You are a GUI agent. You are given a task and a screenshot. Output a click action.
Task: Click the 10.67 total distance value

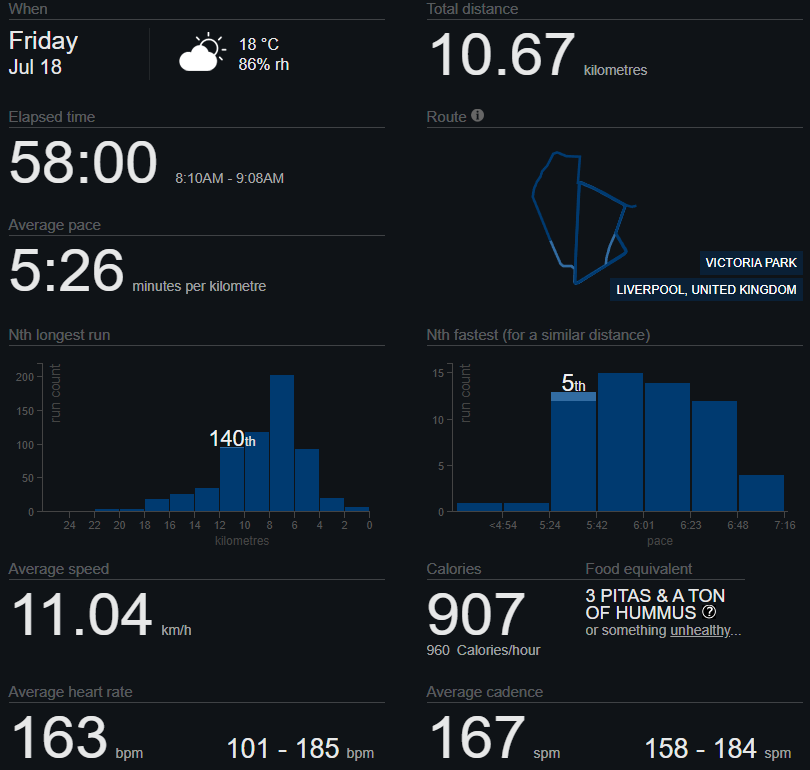(502, 56)
